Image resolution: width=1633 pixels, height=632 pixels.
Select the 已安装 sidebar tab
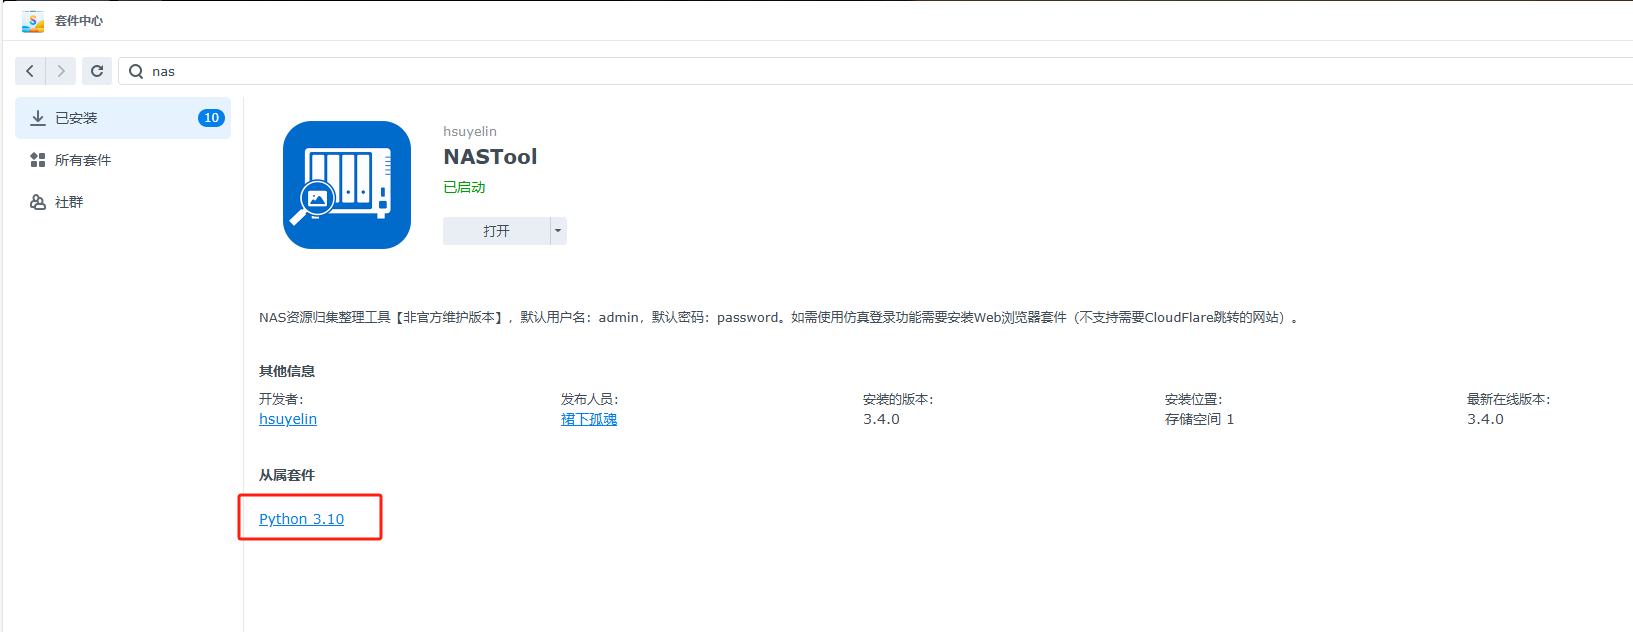tap(123, 118)
